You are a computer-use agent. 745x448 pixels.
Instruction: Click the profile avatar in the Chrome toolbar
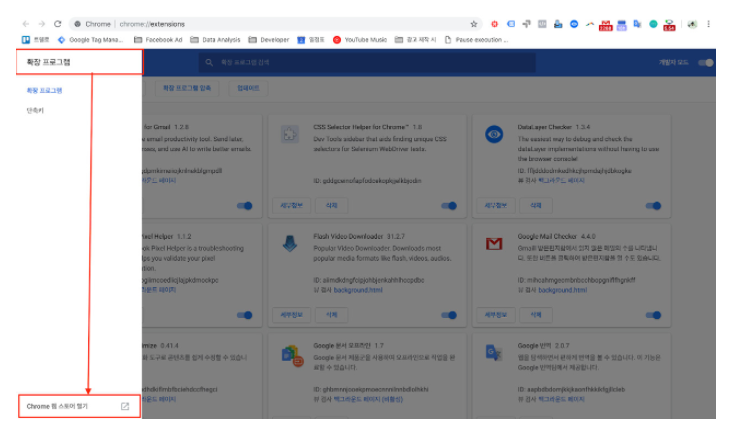click(692, 24)
